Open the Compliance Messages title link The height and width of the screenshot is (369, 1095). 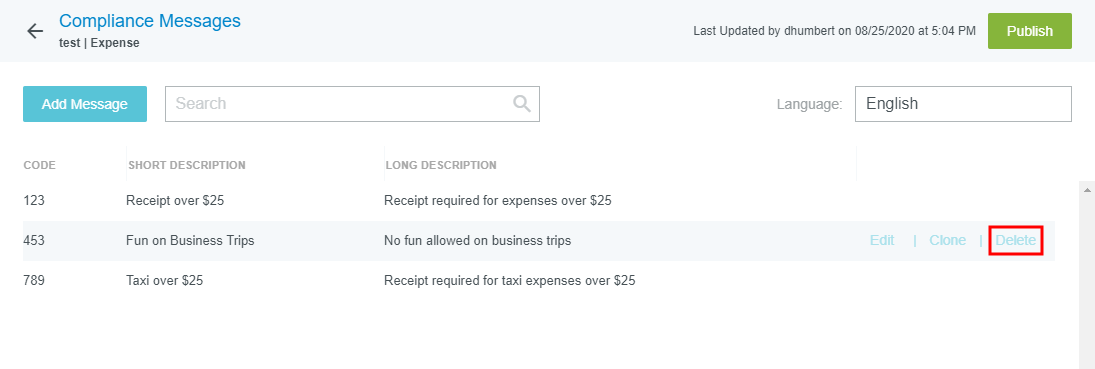(150, 21)
